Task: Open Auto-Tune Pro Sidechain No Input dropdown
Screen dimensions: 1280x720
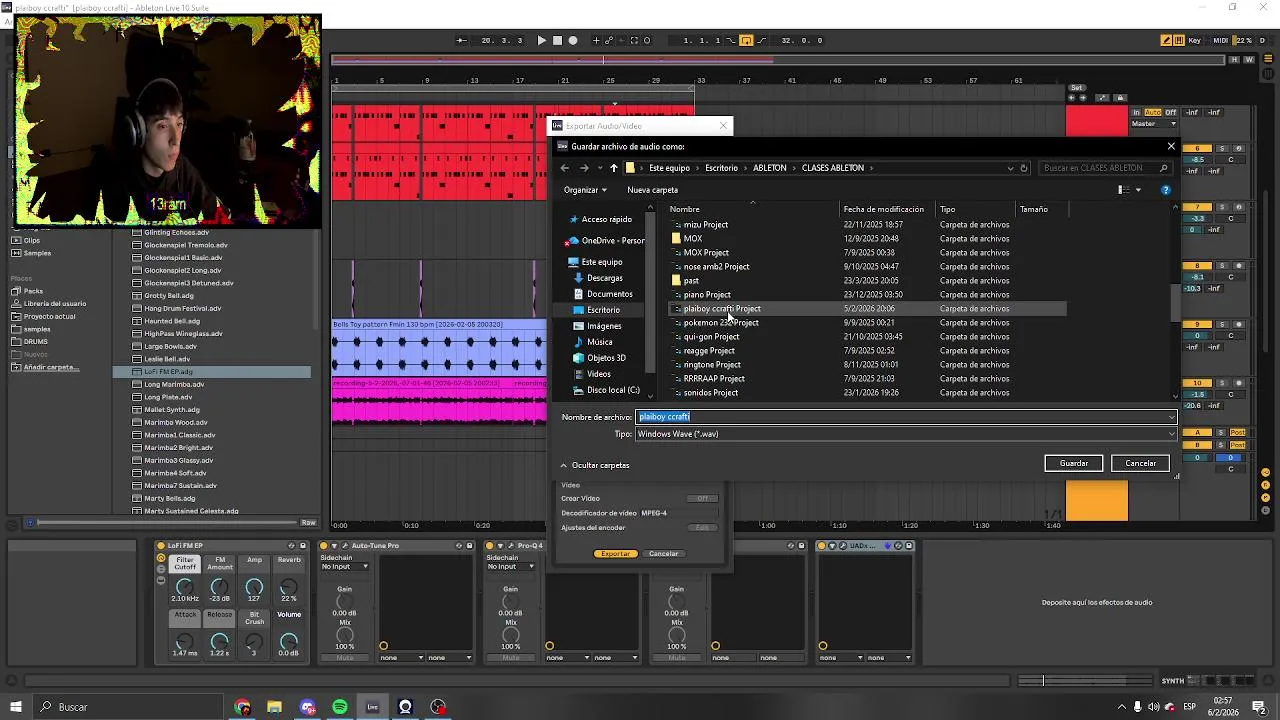Action: tap(345, 567)
